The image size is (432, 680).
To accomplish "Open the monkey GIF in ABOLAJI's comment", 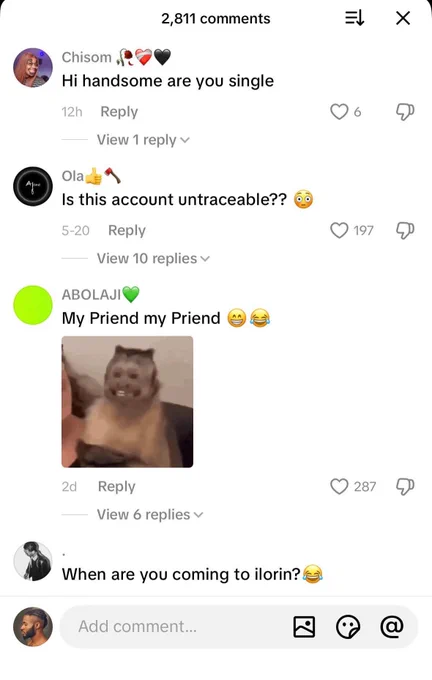I will 127,402.
